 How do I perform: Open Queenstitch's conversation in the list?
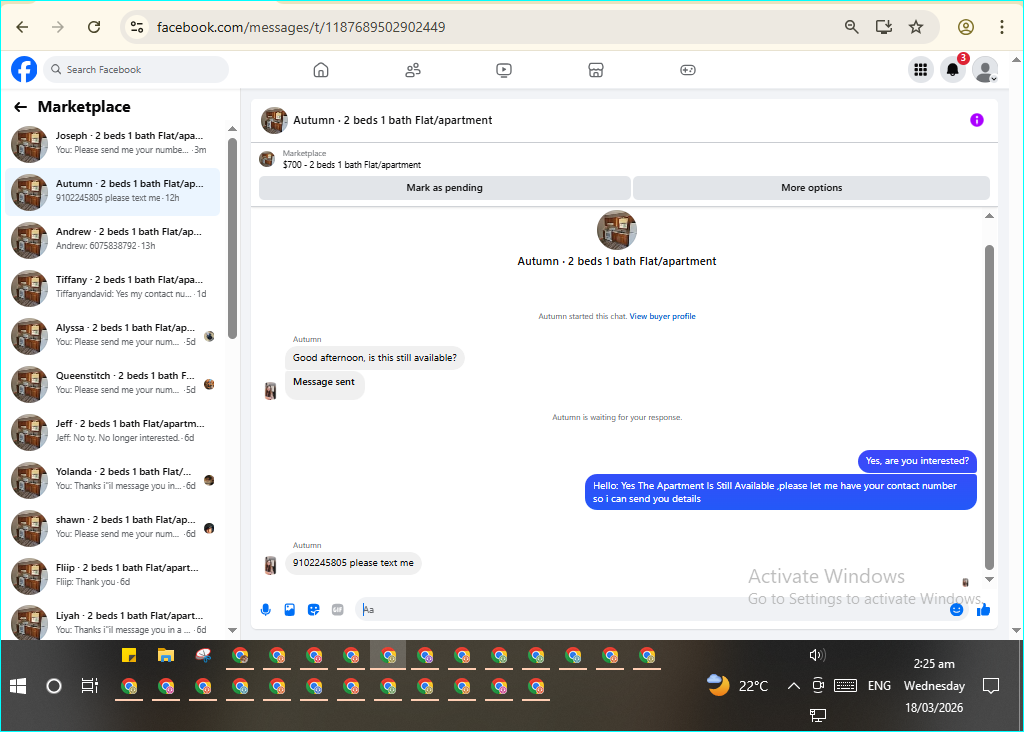(112, 384)
